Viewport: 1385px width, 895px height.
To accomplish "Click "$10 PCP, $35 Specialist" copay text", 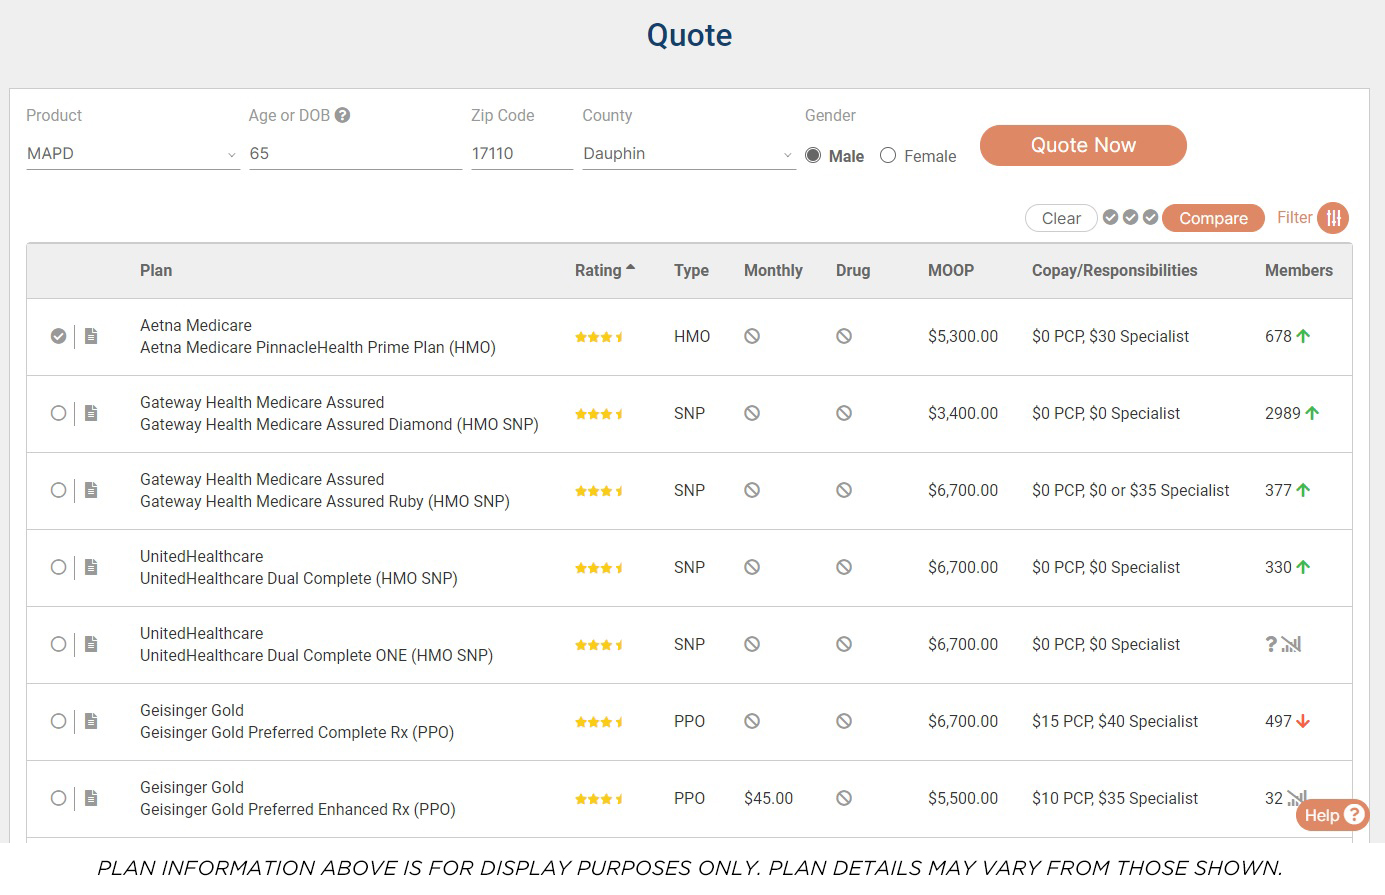I will pyautogui.click(x=1115, y=798).
